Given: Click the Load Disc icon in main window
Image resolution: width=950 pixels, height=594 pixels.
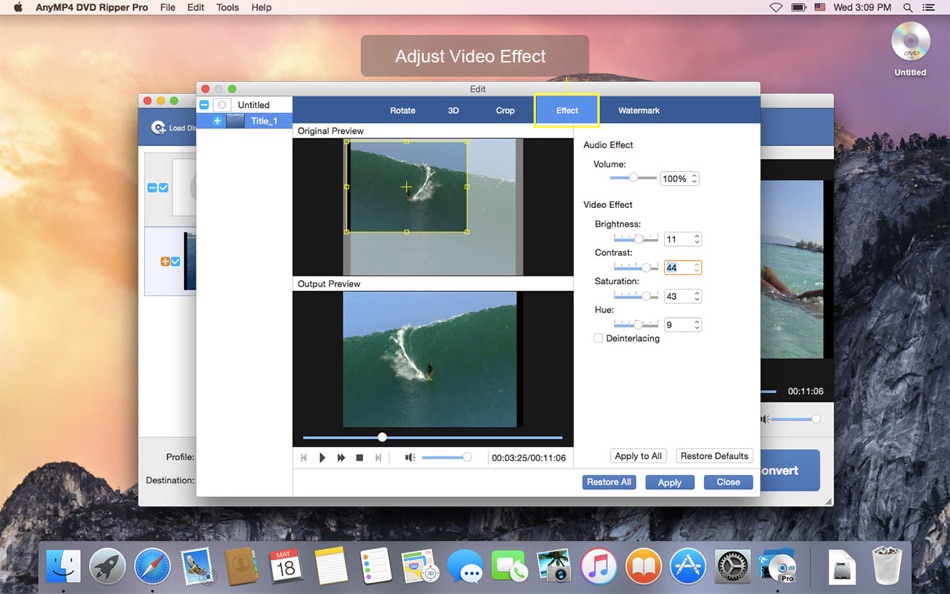Looking at the screenshot, I should coord(160,127).
